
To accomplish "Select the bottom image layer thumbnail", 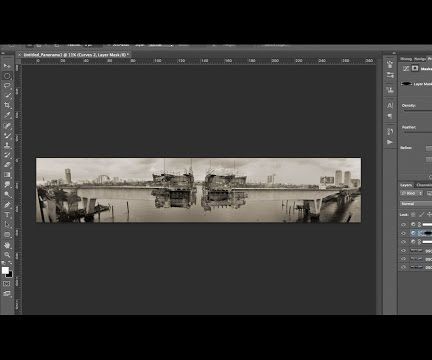I will point(416,267).
